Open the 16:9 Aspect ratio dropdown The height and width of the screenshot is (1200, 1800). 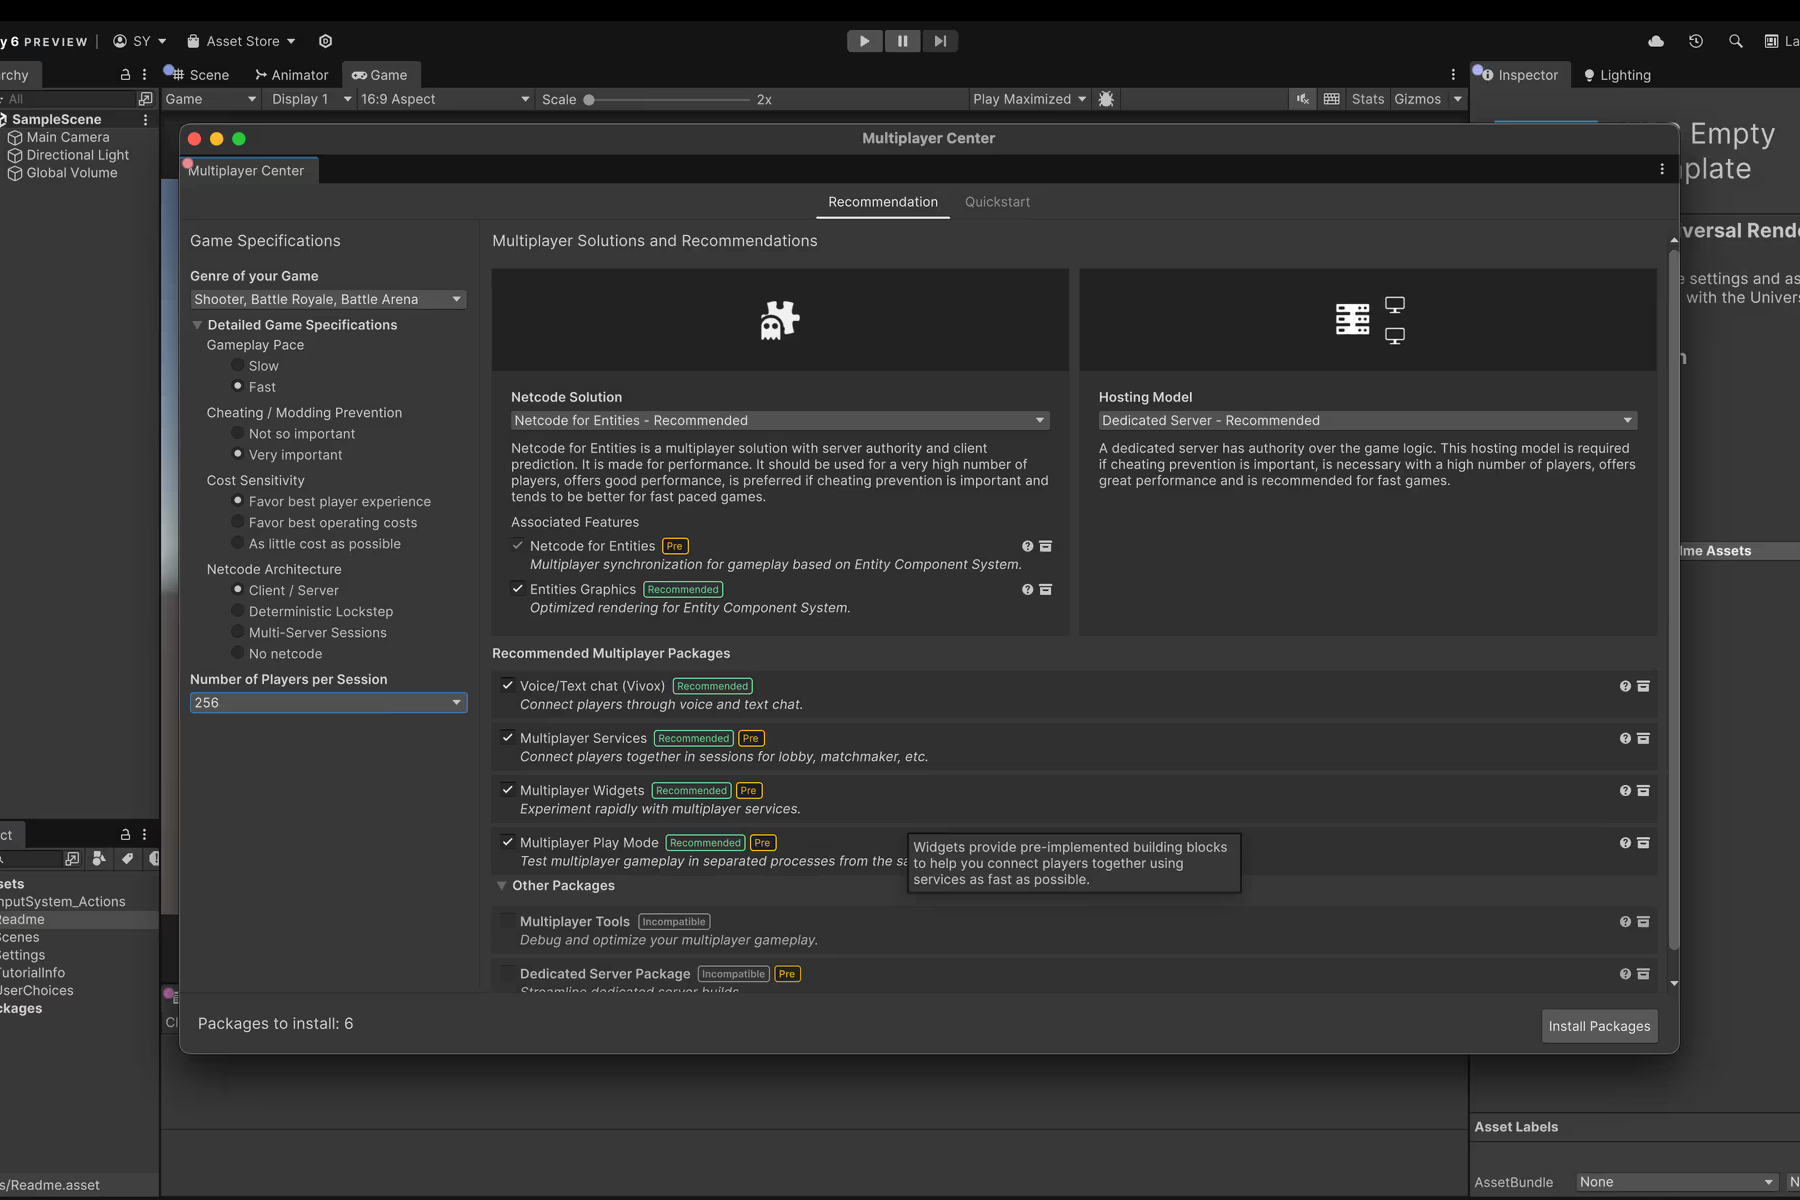coord(445,99)
